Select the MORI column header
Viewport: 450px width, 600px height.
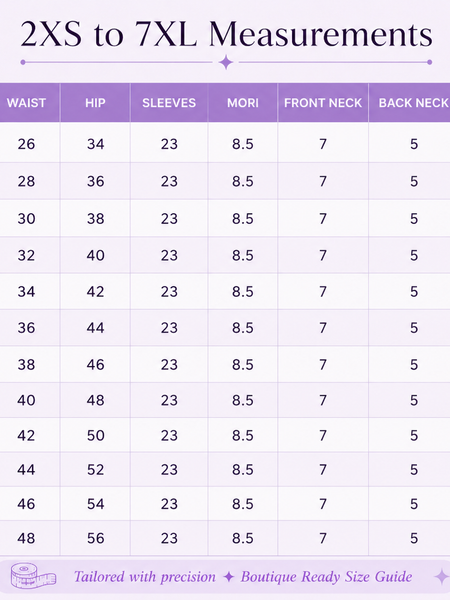(x=243, y=103)
